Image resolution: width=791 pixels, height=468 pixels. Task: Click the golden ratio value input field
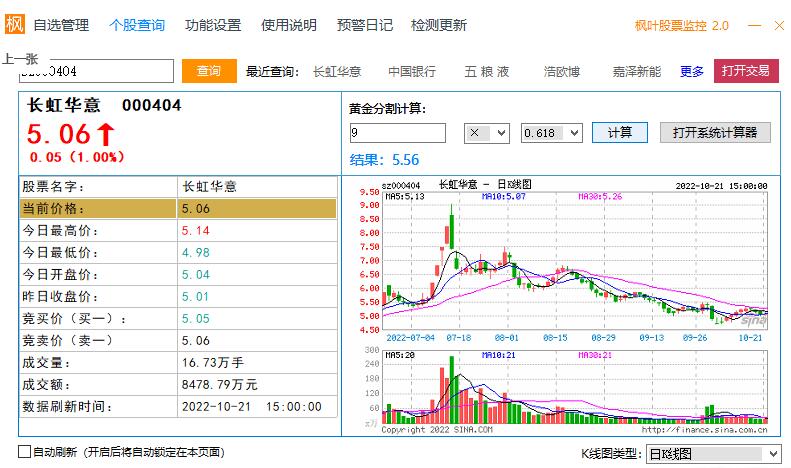(x=397, y=133)
